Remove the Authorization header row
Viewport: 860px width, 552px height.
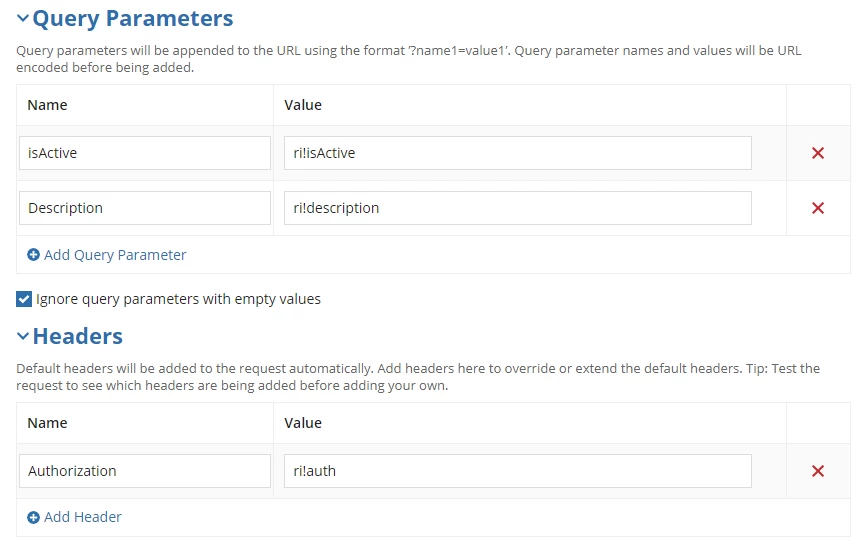tap(818, 471)
